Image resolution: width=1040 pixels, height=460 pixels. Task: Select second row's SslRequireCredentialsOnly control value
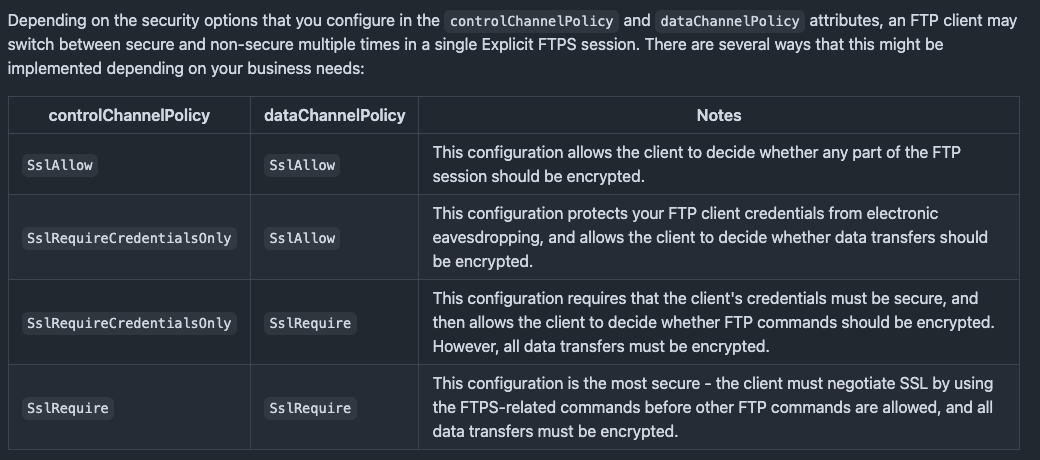tap(129, 238)
